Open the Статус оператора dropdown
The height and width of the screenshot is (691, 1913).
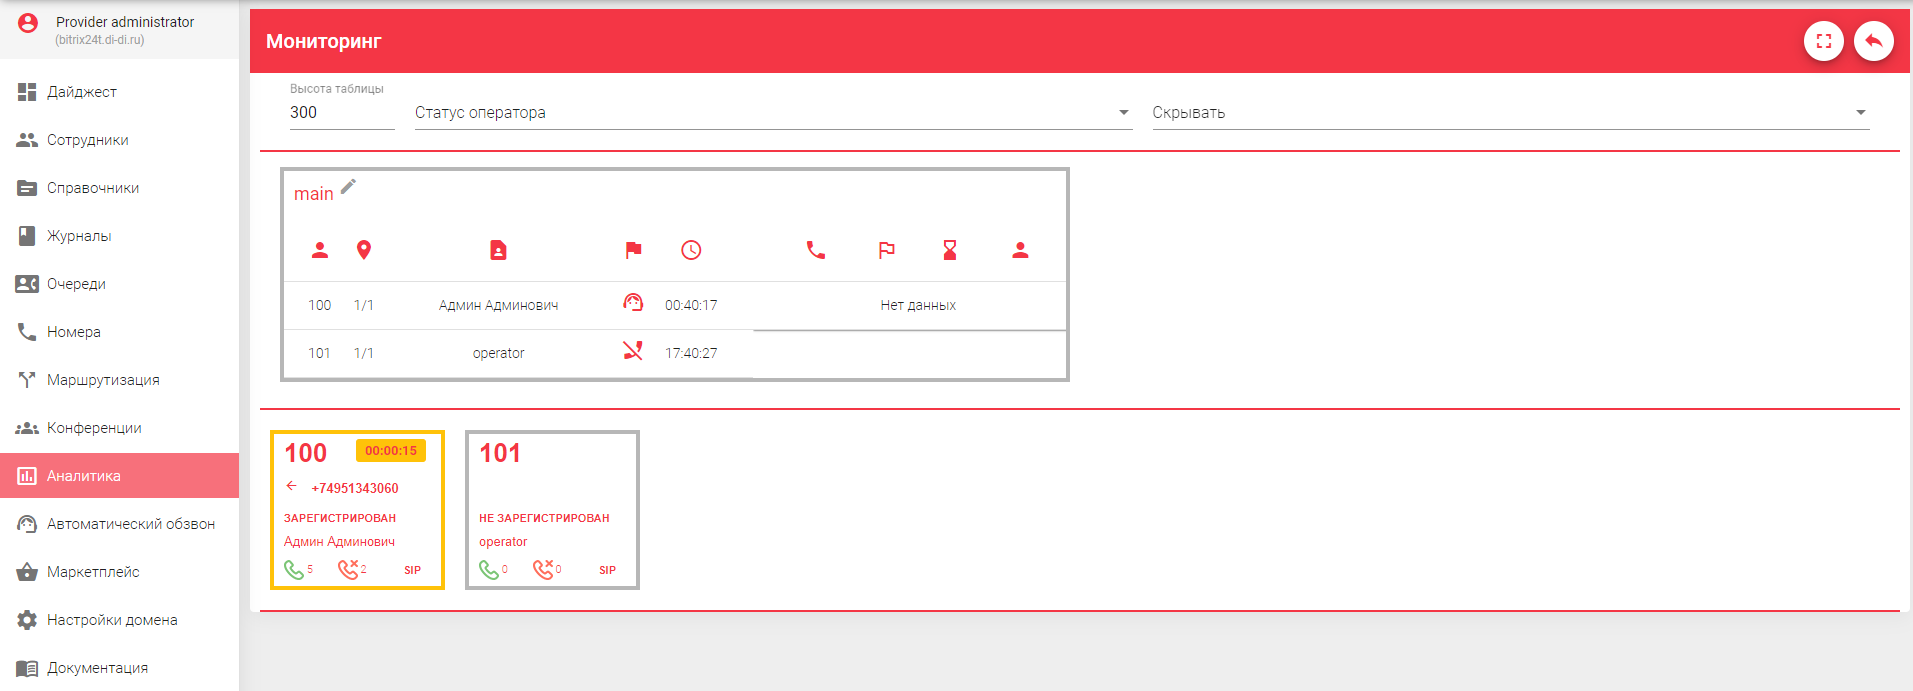tap(773, 112)
